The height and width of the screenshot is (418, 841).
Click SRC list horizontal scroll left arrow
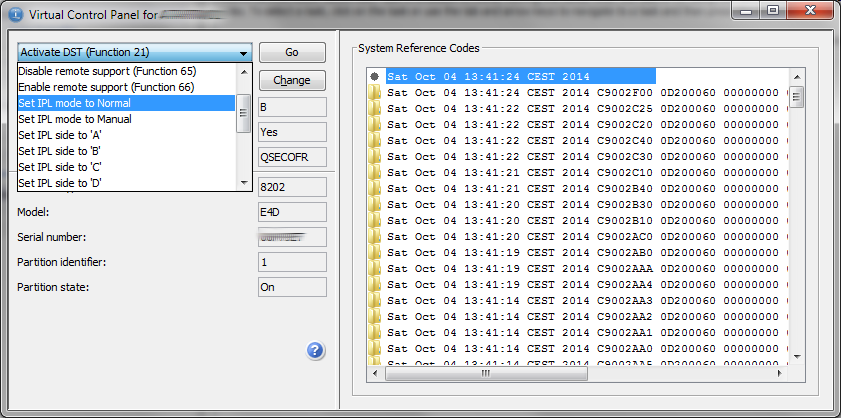pyautogui.click(x=375, y=373)
